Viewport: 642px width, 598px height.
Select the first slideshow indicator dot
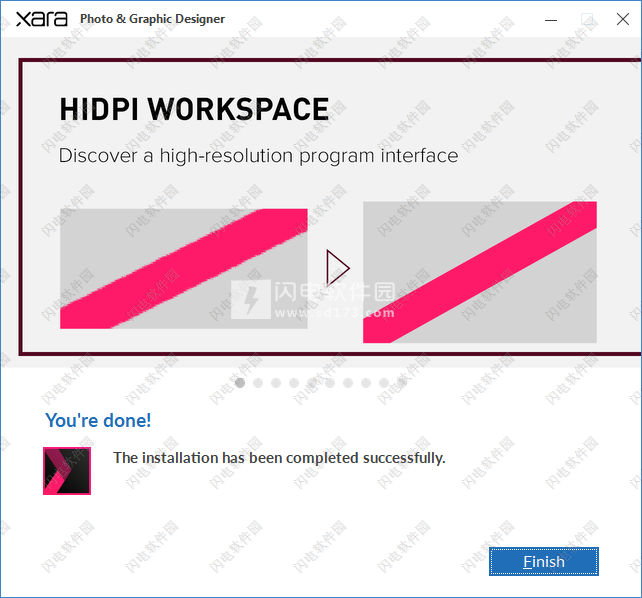[240, 383]
